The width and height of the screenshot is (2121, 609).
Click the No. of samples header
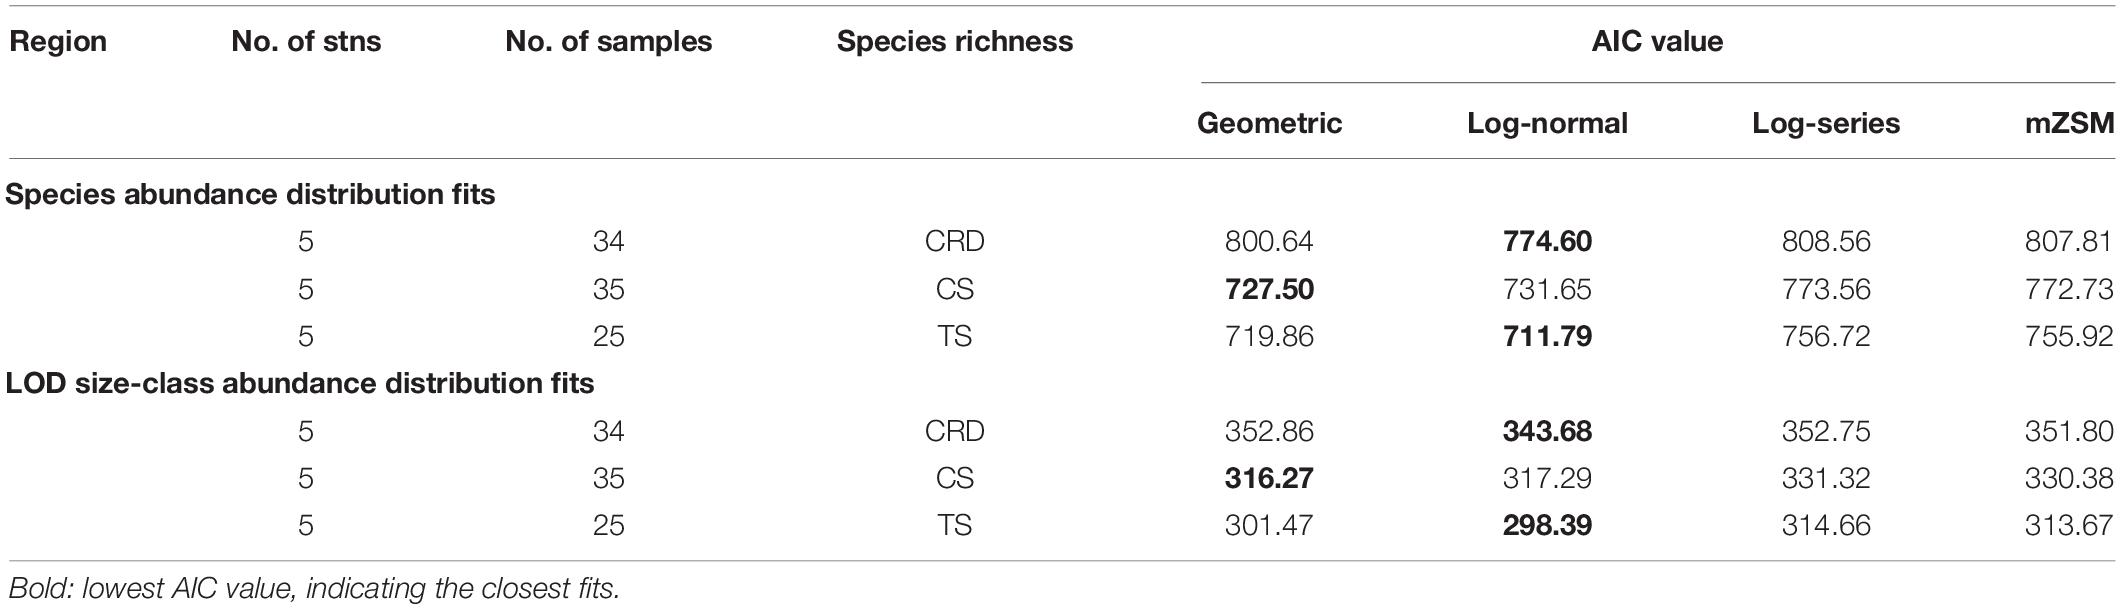[x=609, y=42]
